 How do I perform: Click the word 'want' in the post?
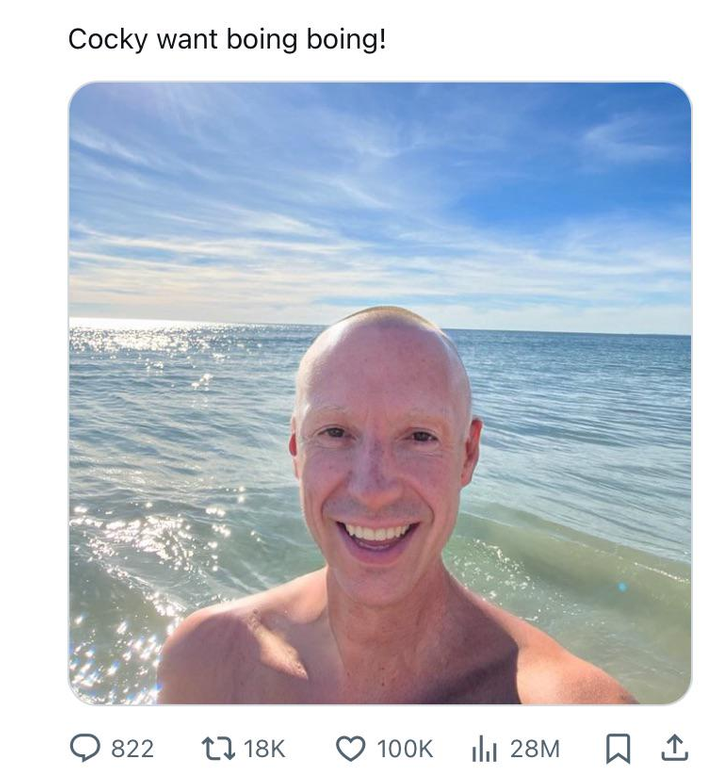pos(188,40)
